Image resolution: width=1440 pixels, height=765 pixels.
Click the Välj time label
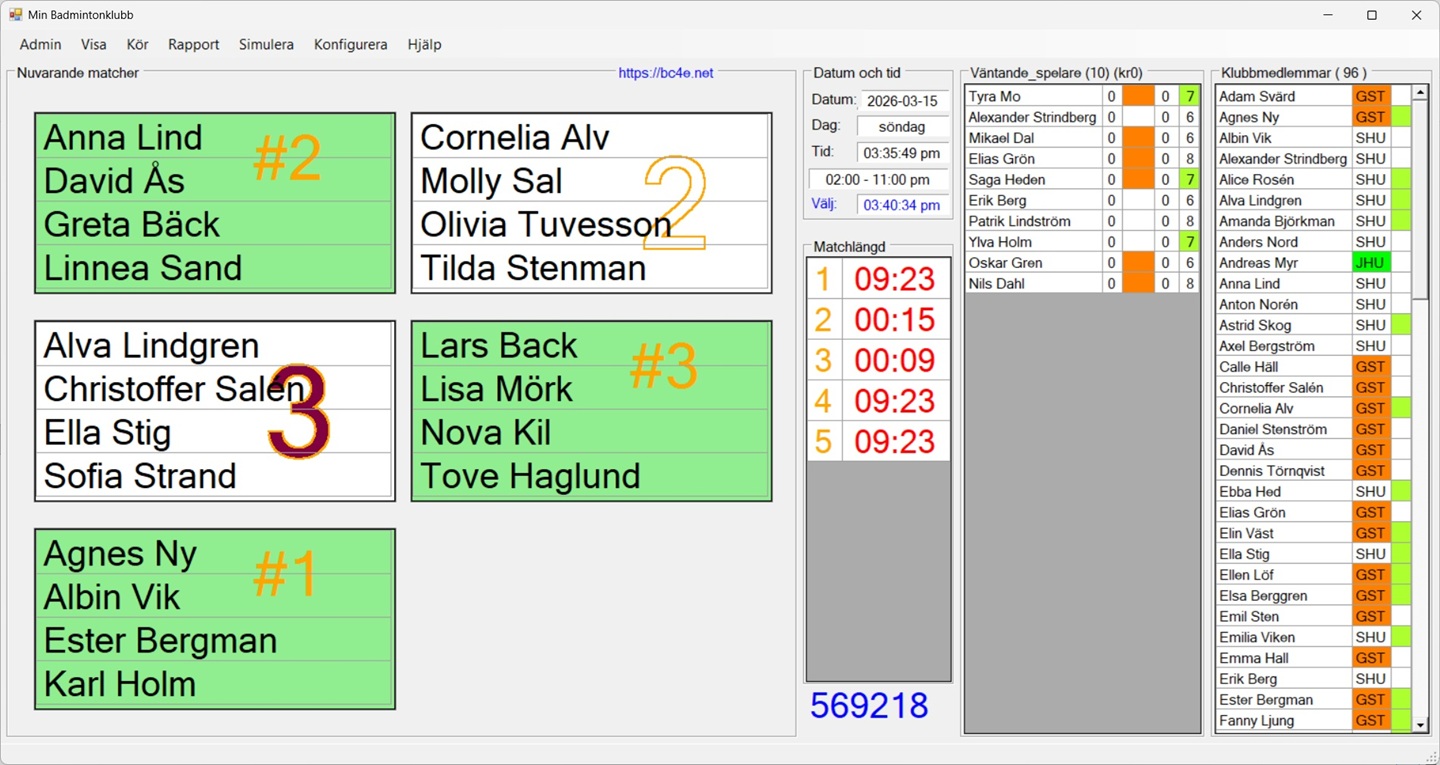click(825, 204)
